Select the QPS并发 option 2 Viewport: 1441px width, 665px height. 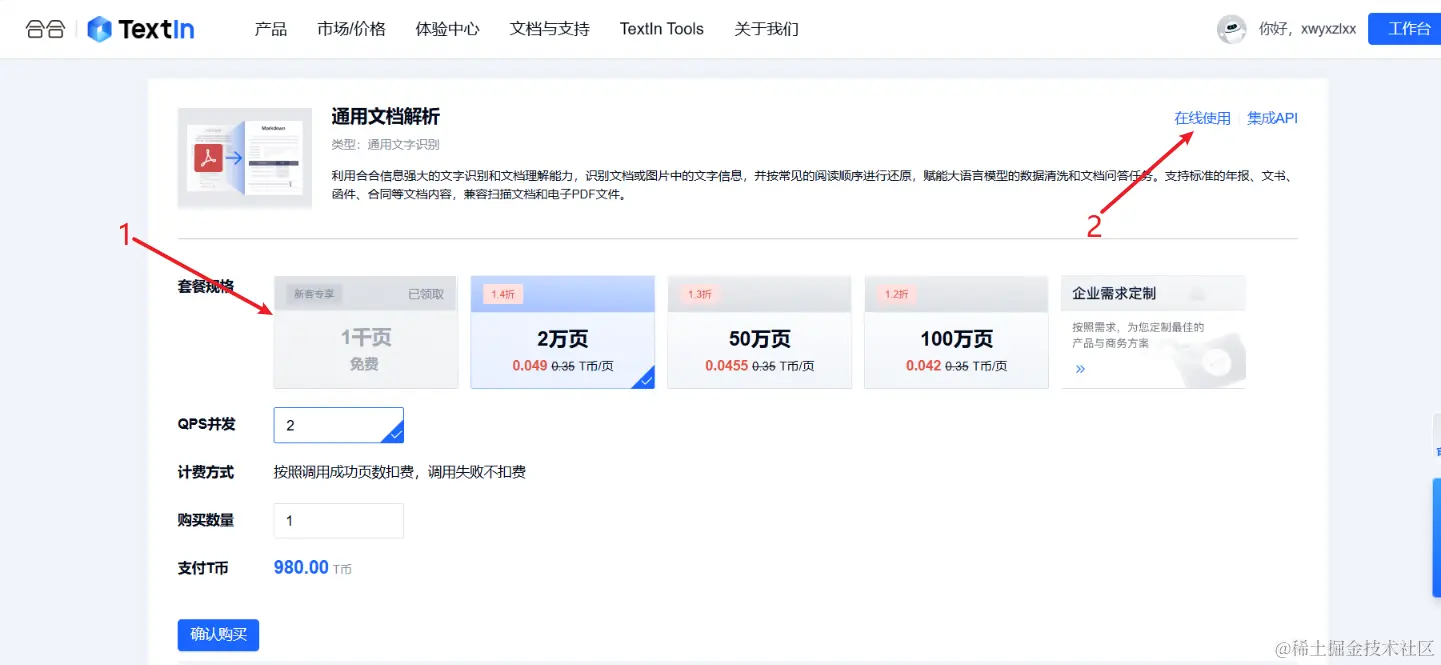(x=339, y=425)
